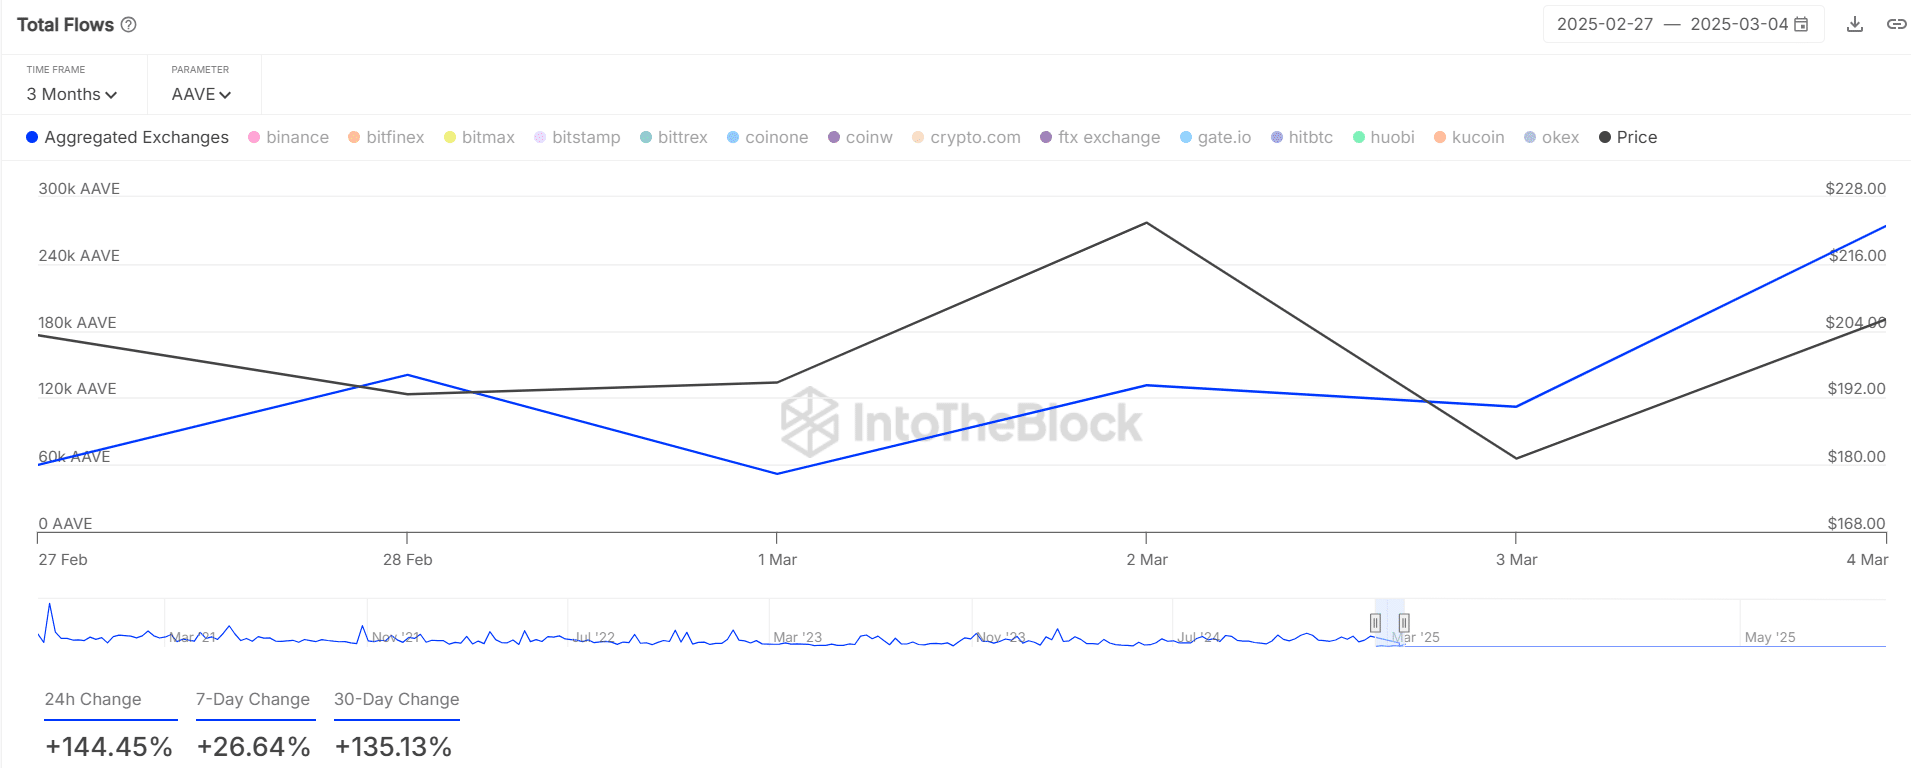Click the IntoTheBlock watermark logo
This screenshot has height=768, width=1911.
(x=960, y=422)
